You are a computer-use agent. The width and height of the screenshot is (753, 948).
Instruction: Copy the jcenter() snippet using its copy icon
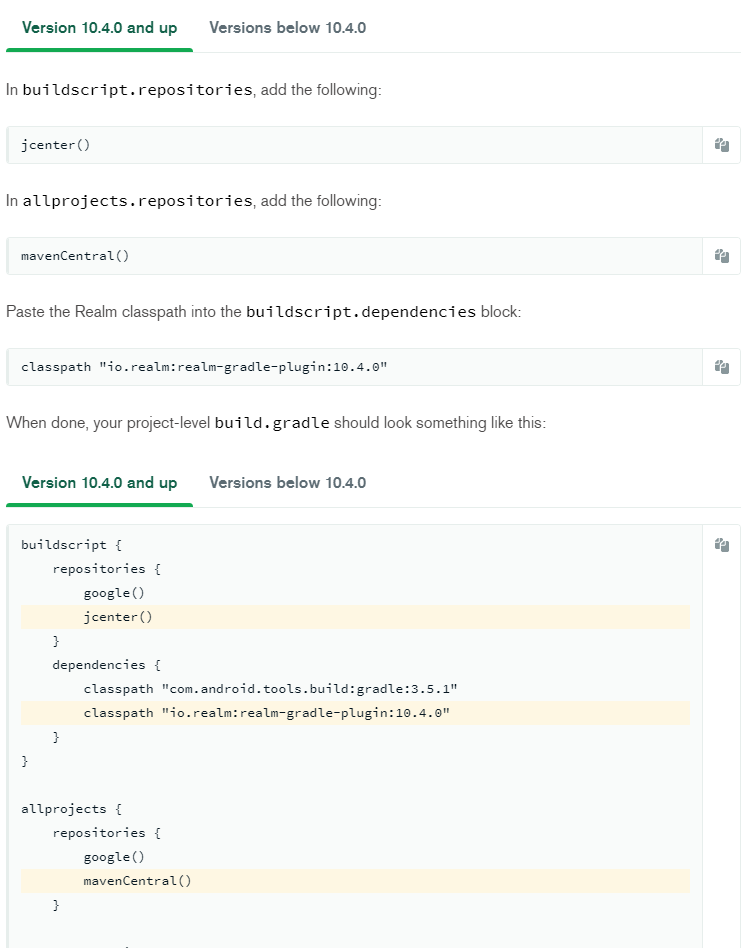[721, 145]
